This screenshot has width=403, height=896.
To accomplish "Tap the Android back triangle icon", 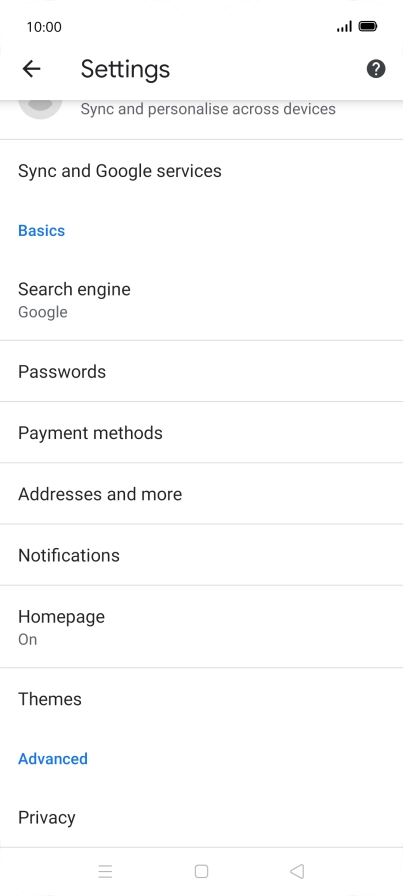I will (297, 871).
